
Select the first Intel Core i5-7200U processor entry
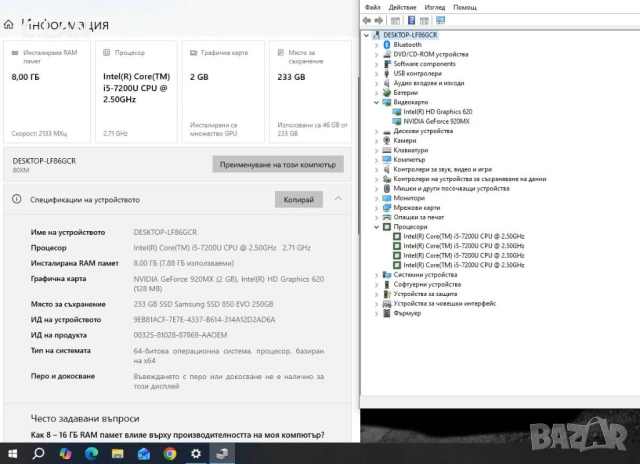click(464, 236)
